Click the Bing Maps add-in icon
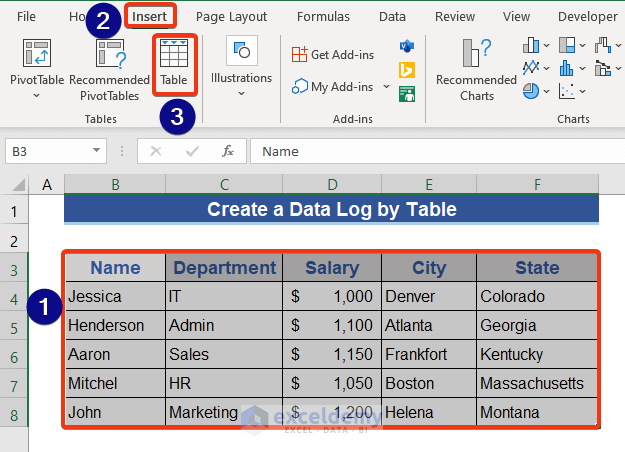The width and height of the screenshot is (625, 452). click(407, 70)
